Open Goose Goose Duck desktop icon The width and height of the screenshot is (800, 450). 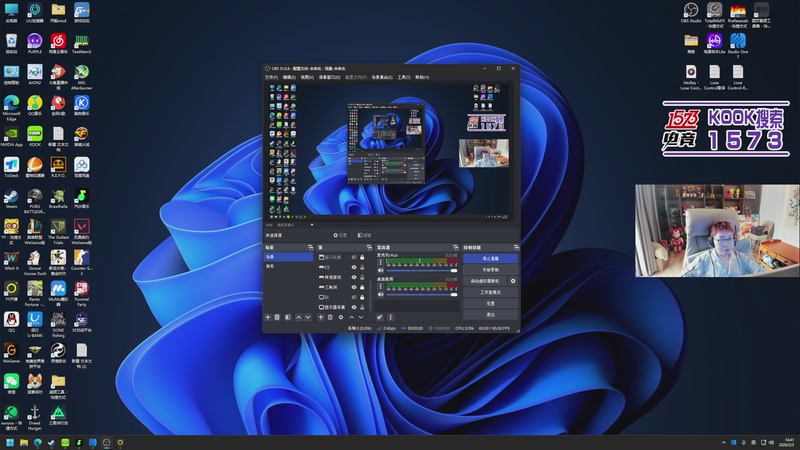tap(35, 262)
